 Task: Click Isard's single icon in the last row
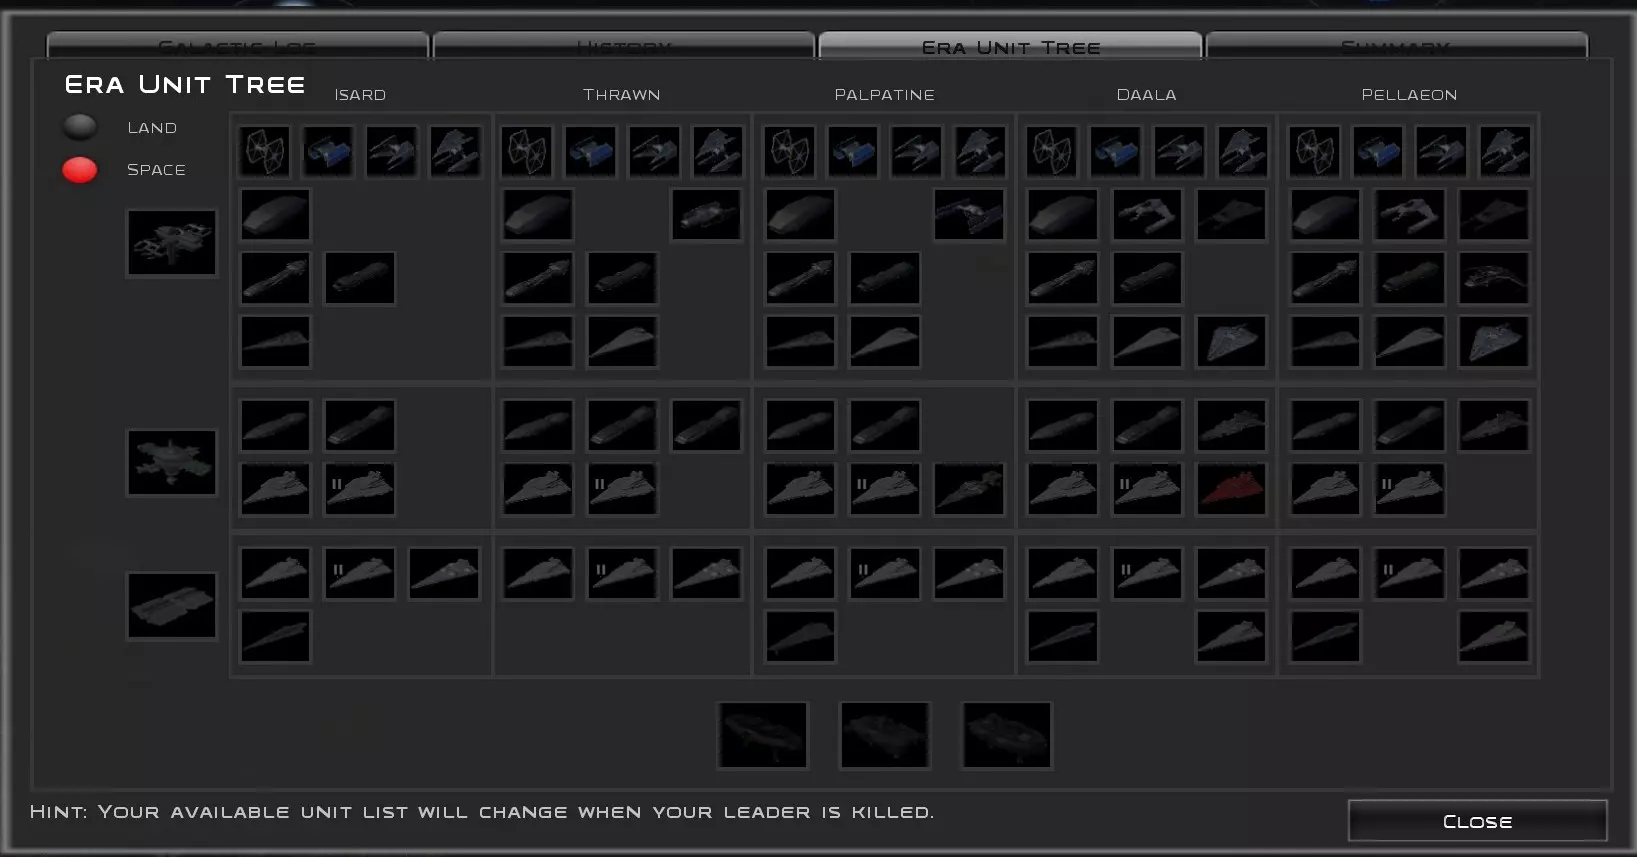pos(275,637)
